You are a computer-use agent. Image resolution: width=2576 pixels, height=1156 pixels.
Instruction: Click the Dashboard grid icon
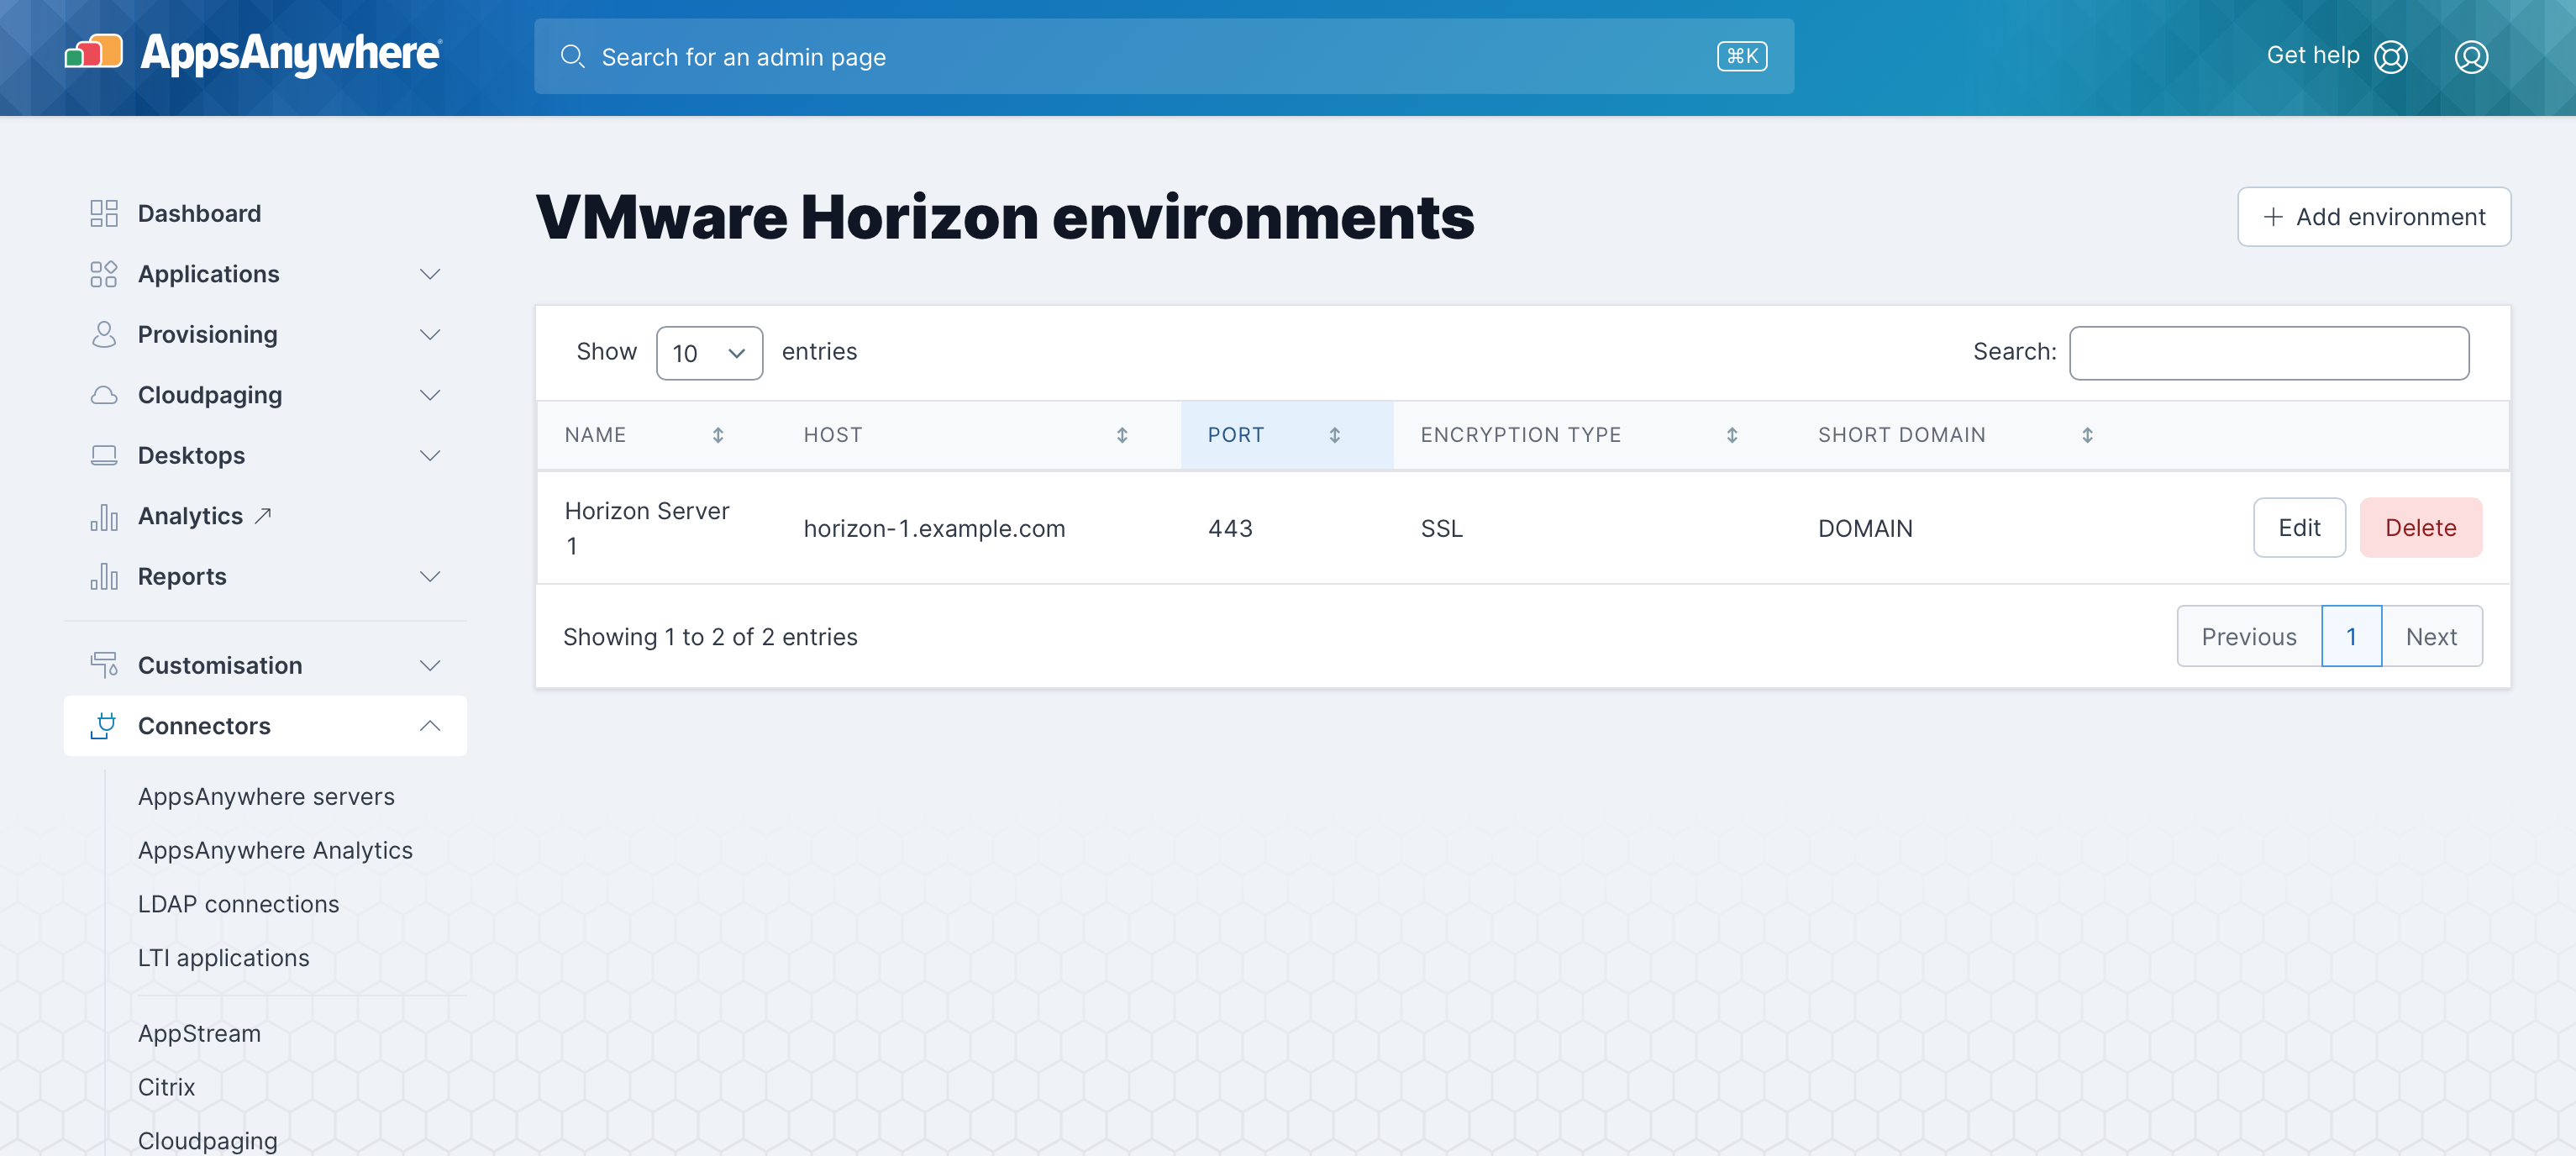[x=104, y=213]
